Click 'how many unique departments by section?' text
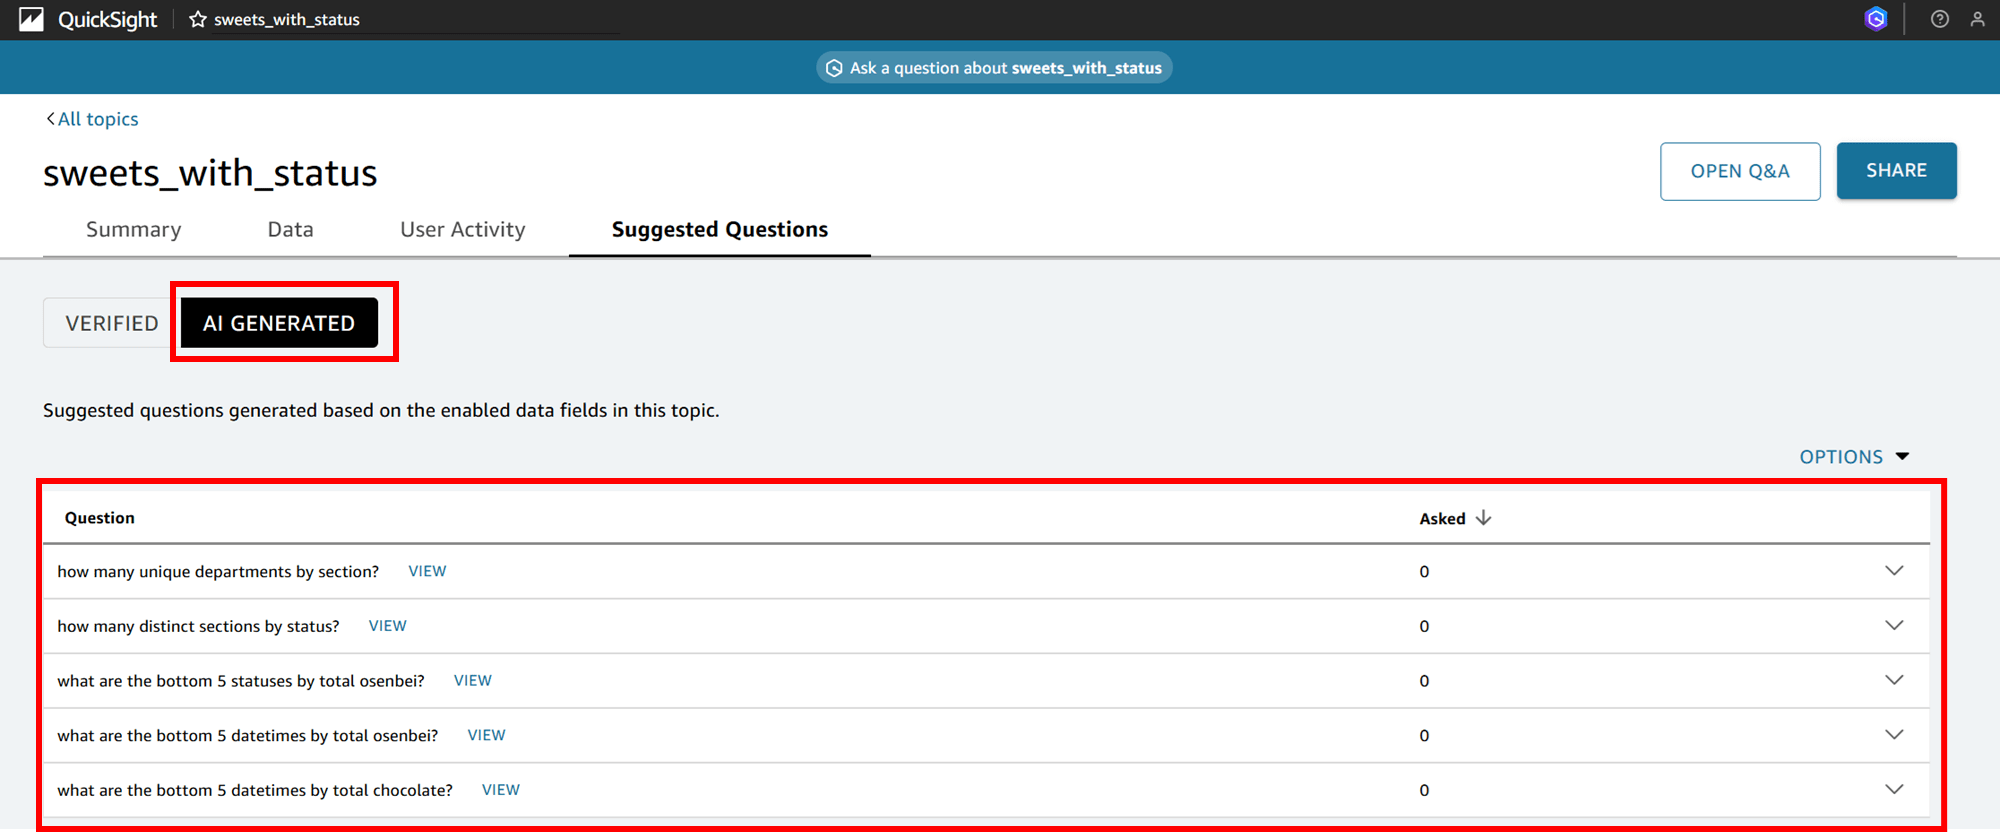2000x832 pixels. tap(218, 572)
